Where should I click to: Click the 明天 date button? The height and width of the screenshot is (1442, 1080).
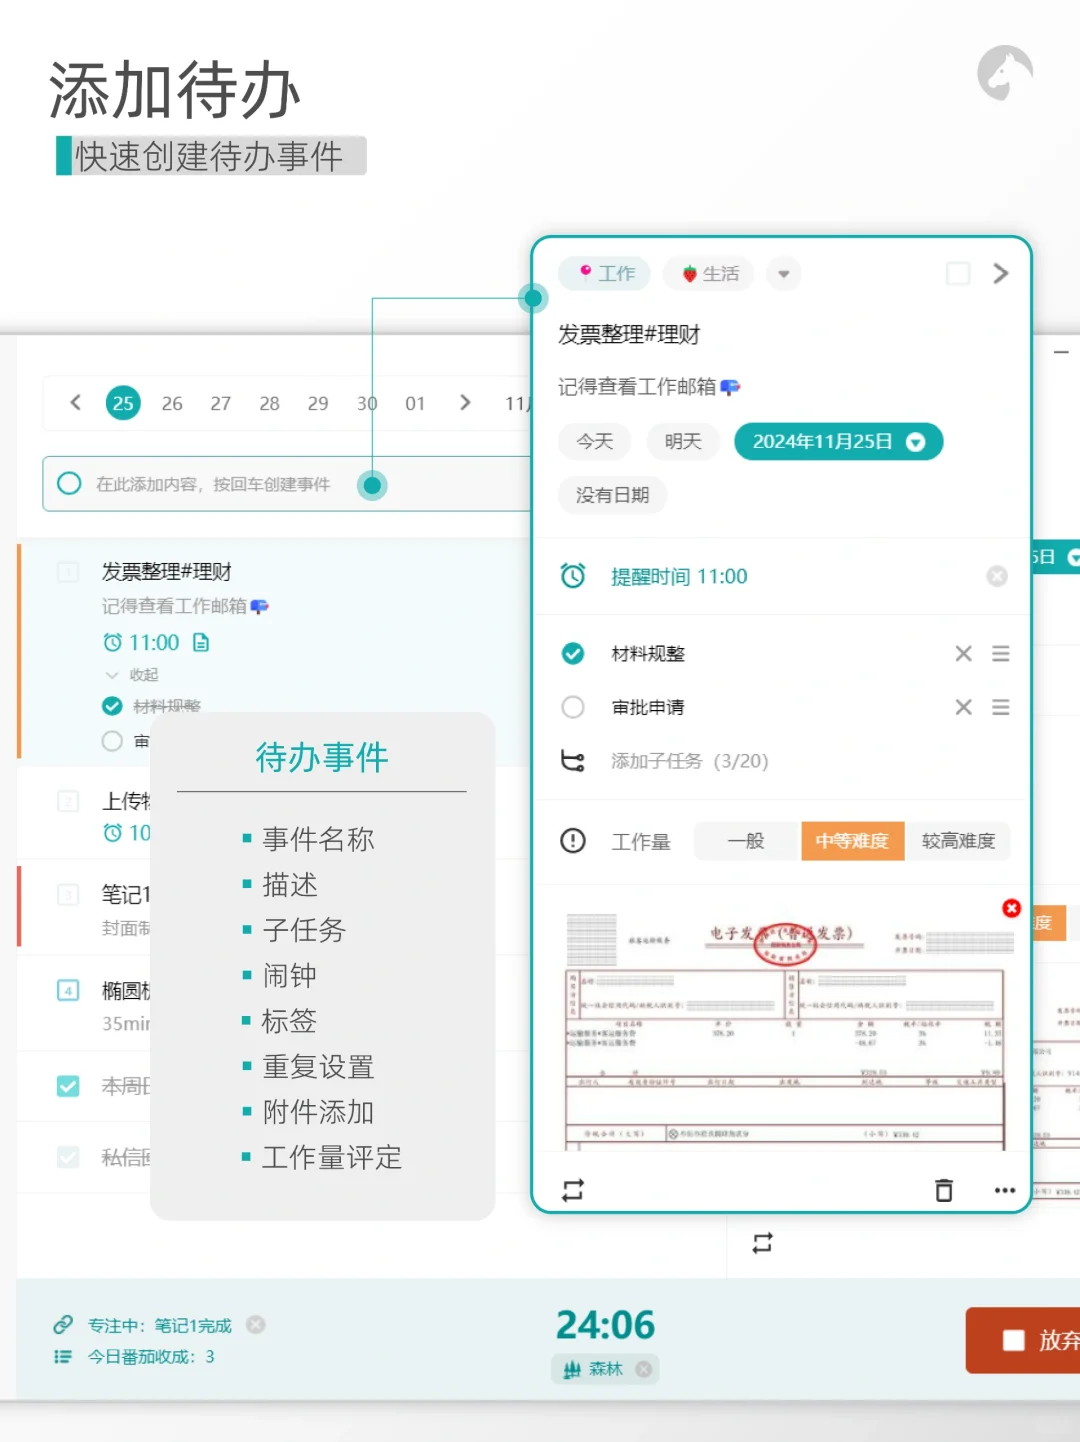point(683,441)
